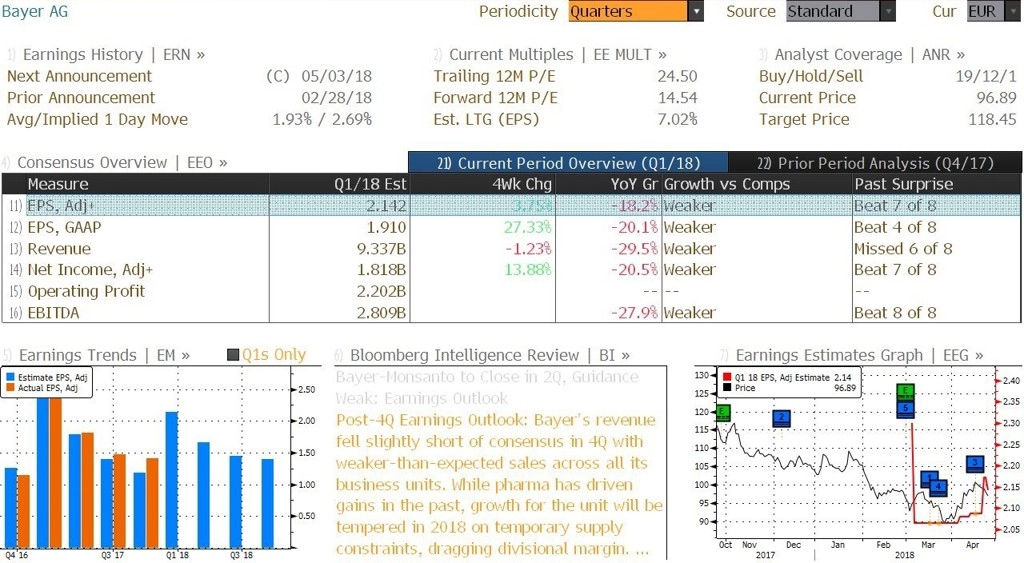Select the Operating Profit row
The width and height of the screenshot is (1024, 563).
tap(511, 291)
